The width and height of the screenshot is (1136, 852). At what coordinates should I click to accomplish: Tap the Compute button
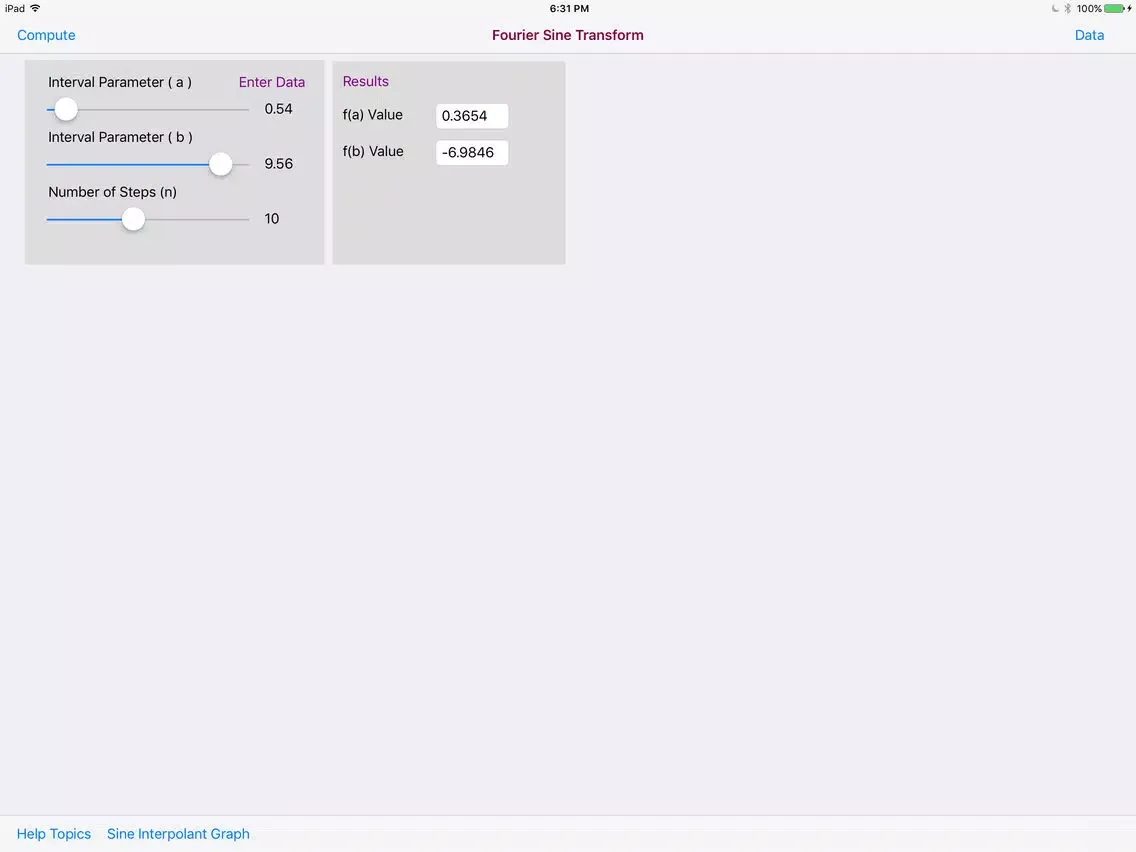coord(46,35)
